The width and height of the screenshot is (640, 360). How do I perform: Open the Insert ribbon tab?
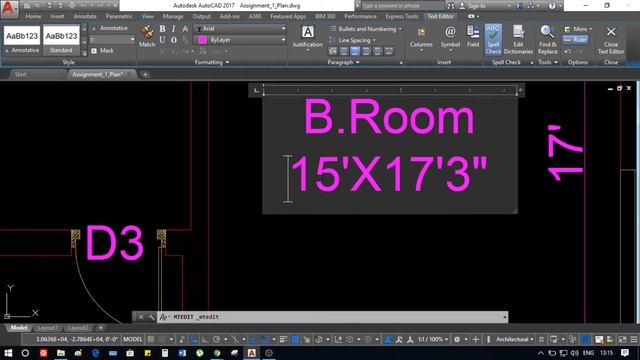click(x=57, y=16)
